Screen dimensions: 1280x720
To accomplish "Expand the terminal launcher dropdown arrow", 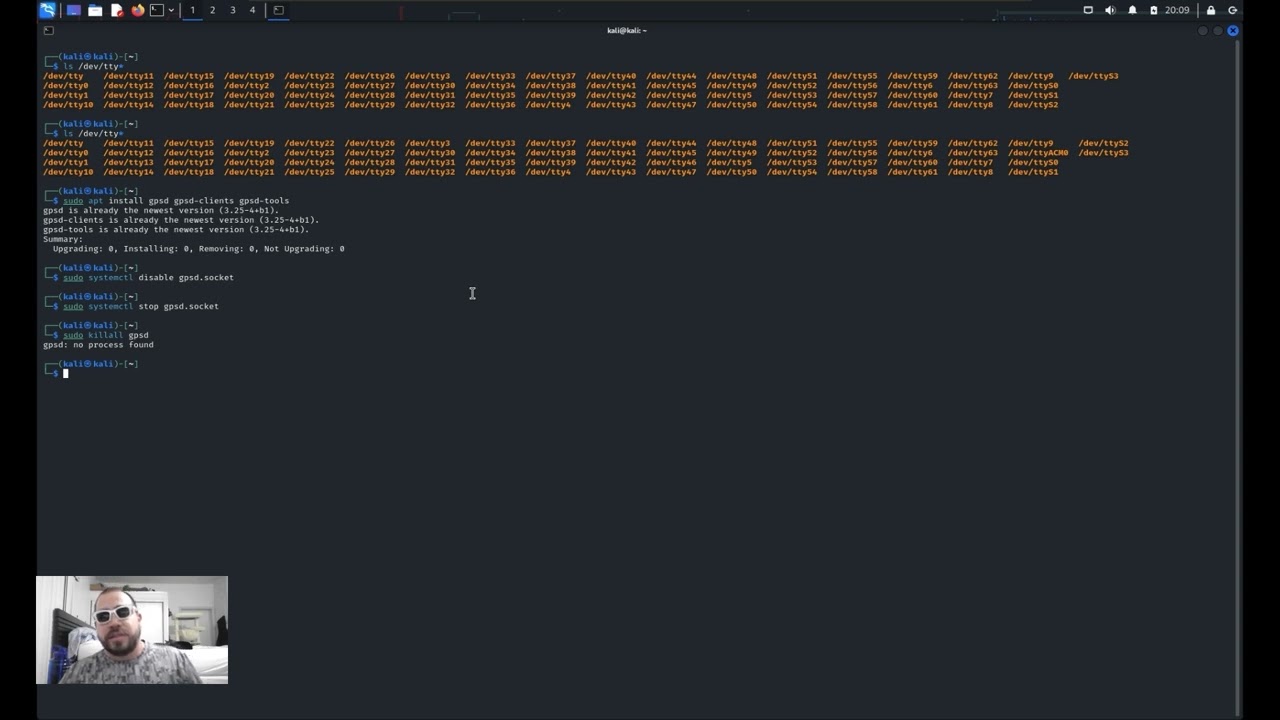I will (x=171, y=10).
